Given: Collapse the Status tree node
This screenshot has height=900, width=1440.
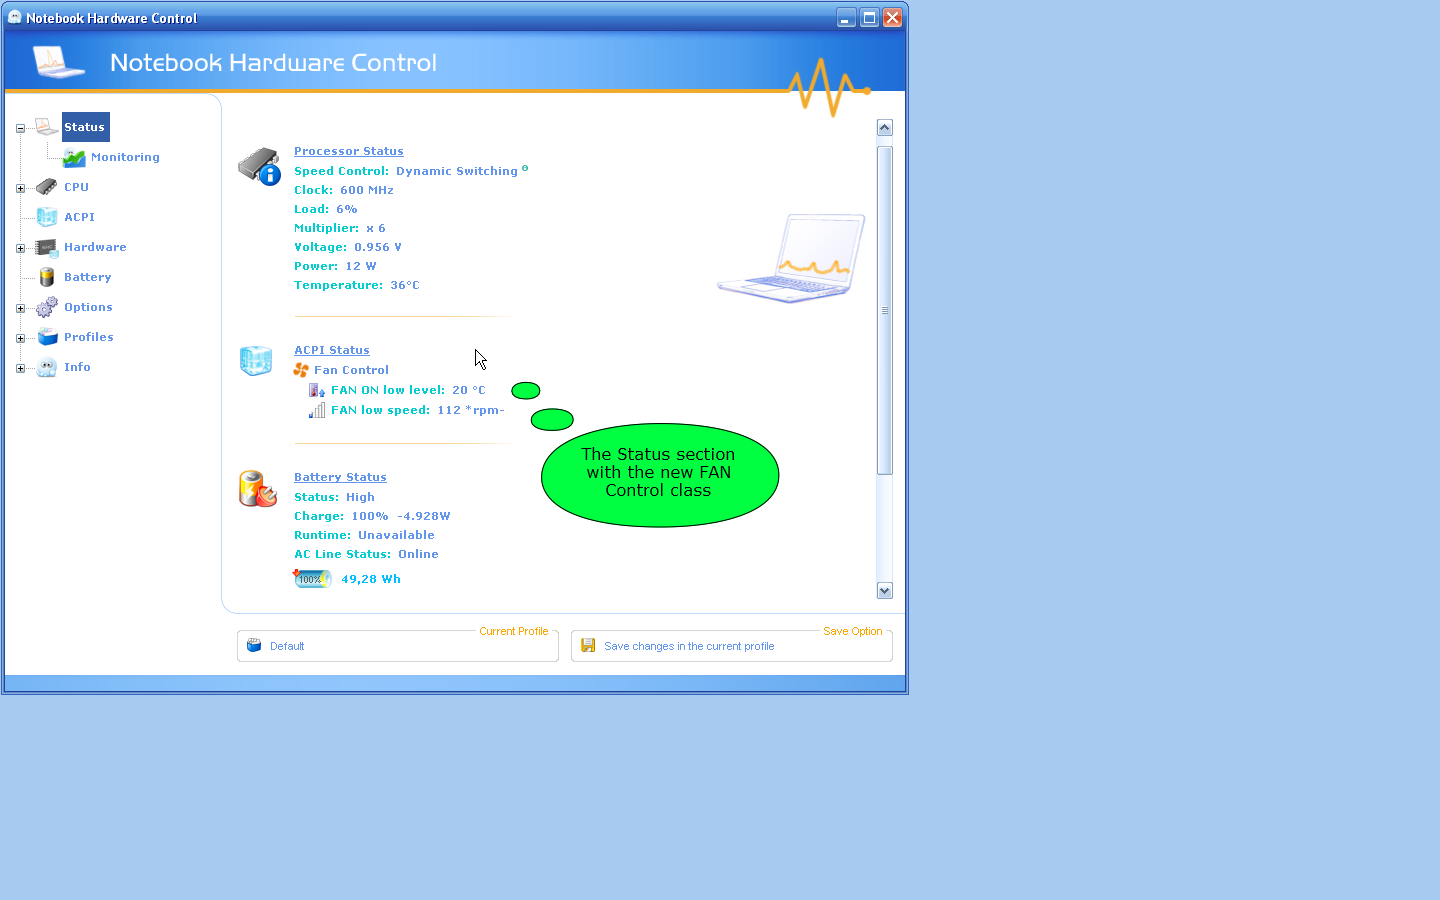Looking at the screenshot, I should [20, 128].
